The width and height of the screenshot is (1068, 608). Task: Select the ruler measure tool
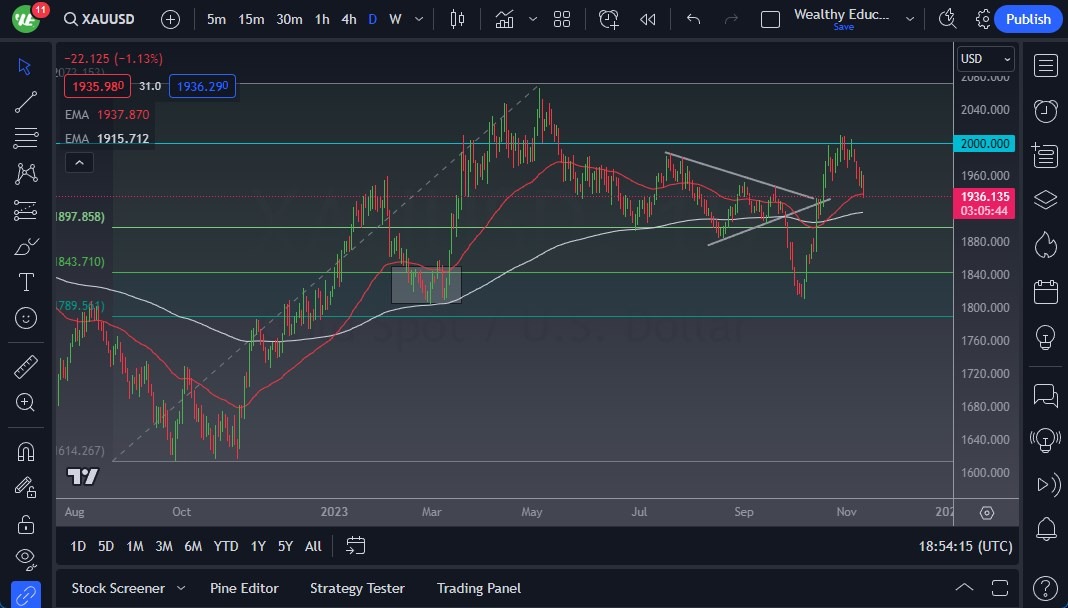point(26,367)
